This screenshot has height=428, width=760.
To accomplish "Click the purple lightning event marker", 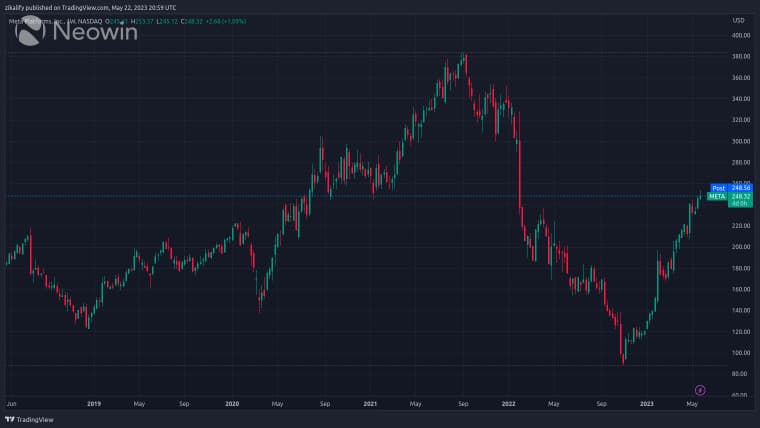I will tap(700, 388).
